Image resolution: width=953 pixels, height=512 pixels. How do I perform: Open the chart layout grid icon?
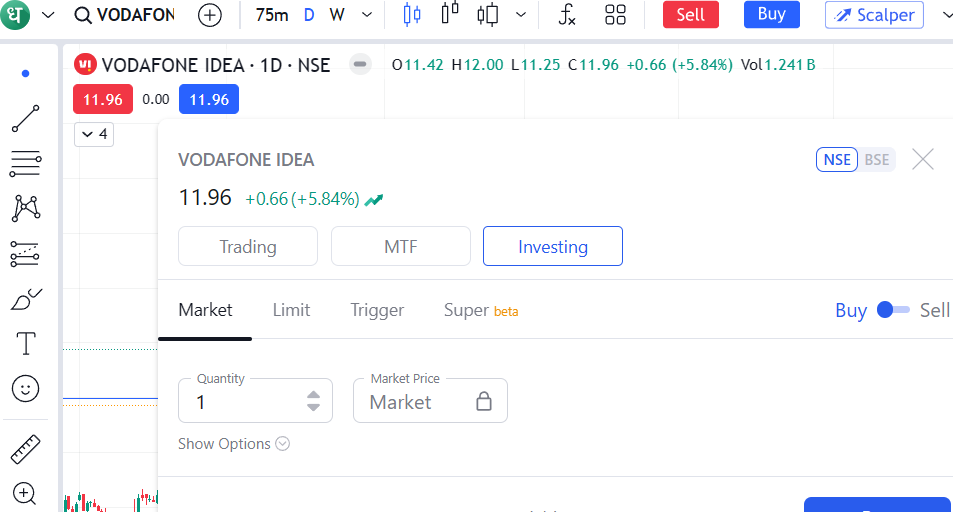(x=616, y=15)
